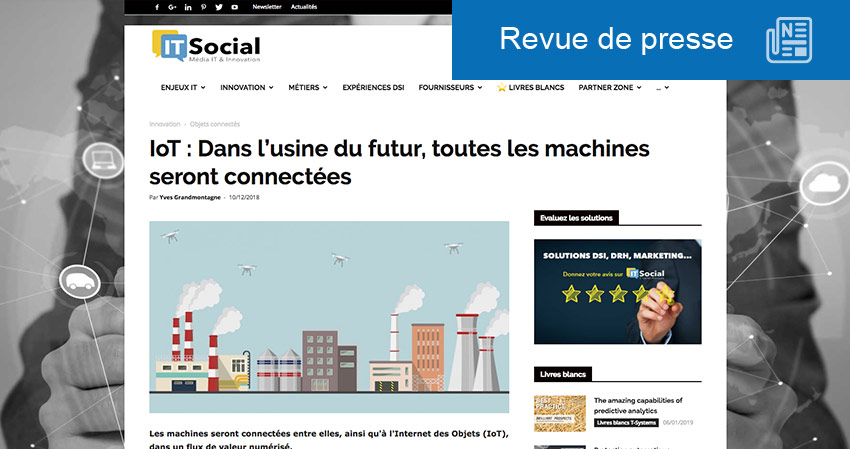Open the Livres Blancs menu item
This screenshot has height=449, width=850.
point(531,88)
